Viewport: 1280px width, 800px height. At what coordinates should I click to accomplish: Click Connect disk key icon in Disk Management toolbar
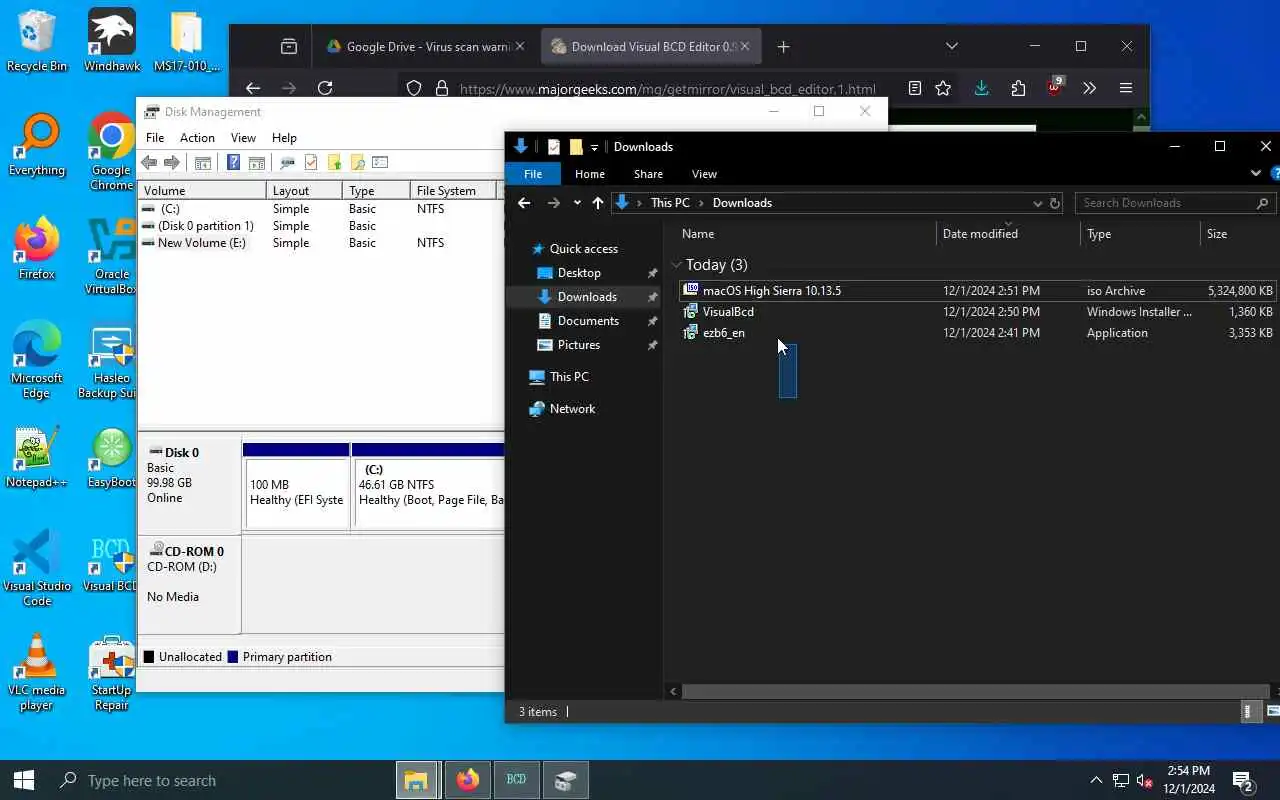pyautogui.click(x=287, y=162)
